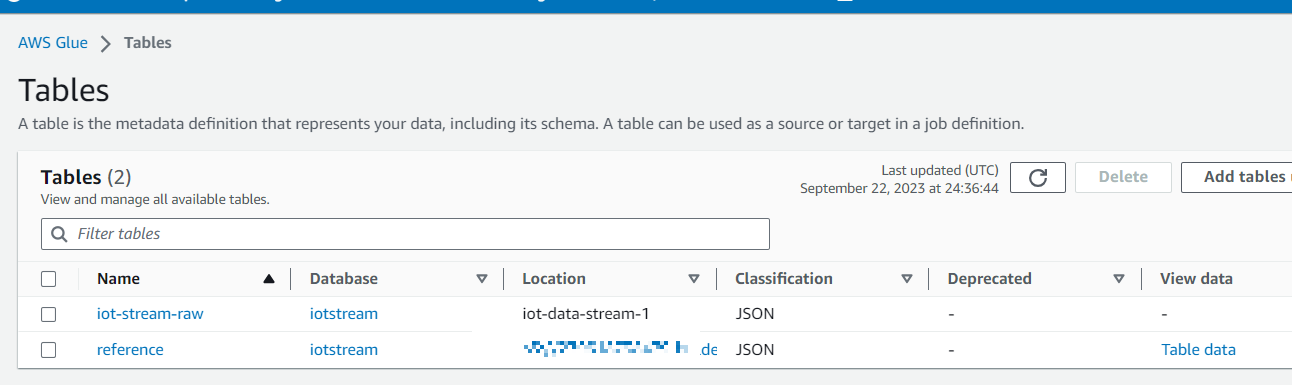Screen dimensions: 1292x385
Task: Open the reference table link
Action: click(130, 350)
